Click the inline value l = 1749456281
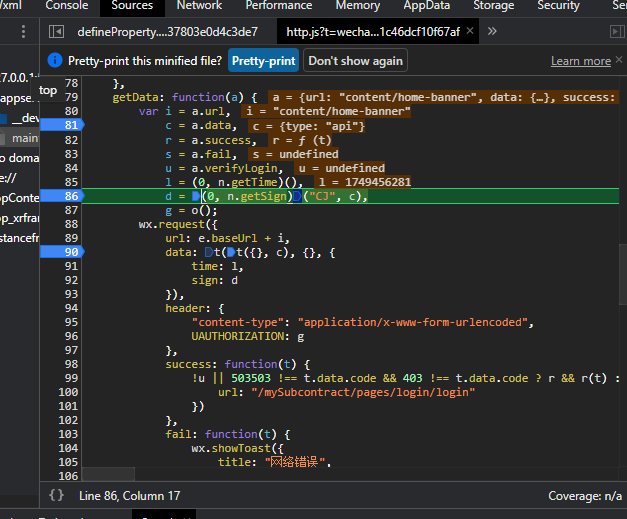The width and height of the screenshot is (627, 519). [x=363, y=182]
